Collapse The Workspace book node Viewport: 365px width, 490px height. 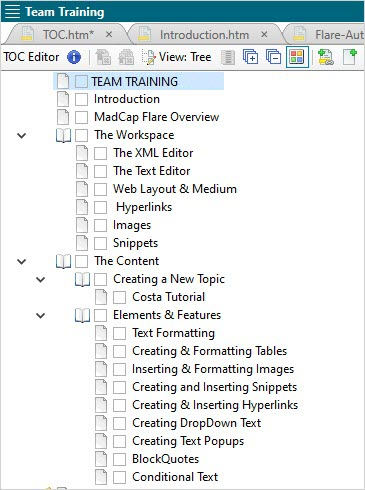[x=22, y=135]
